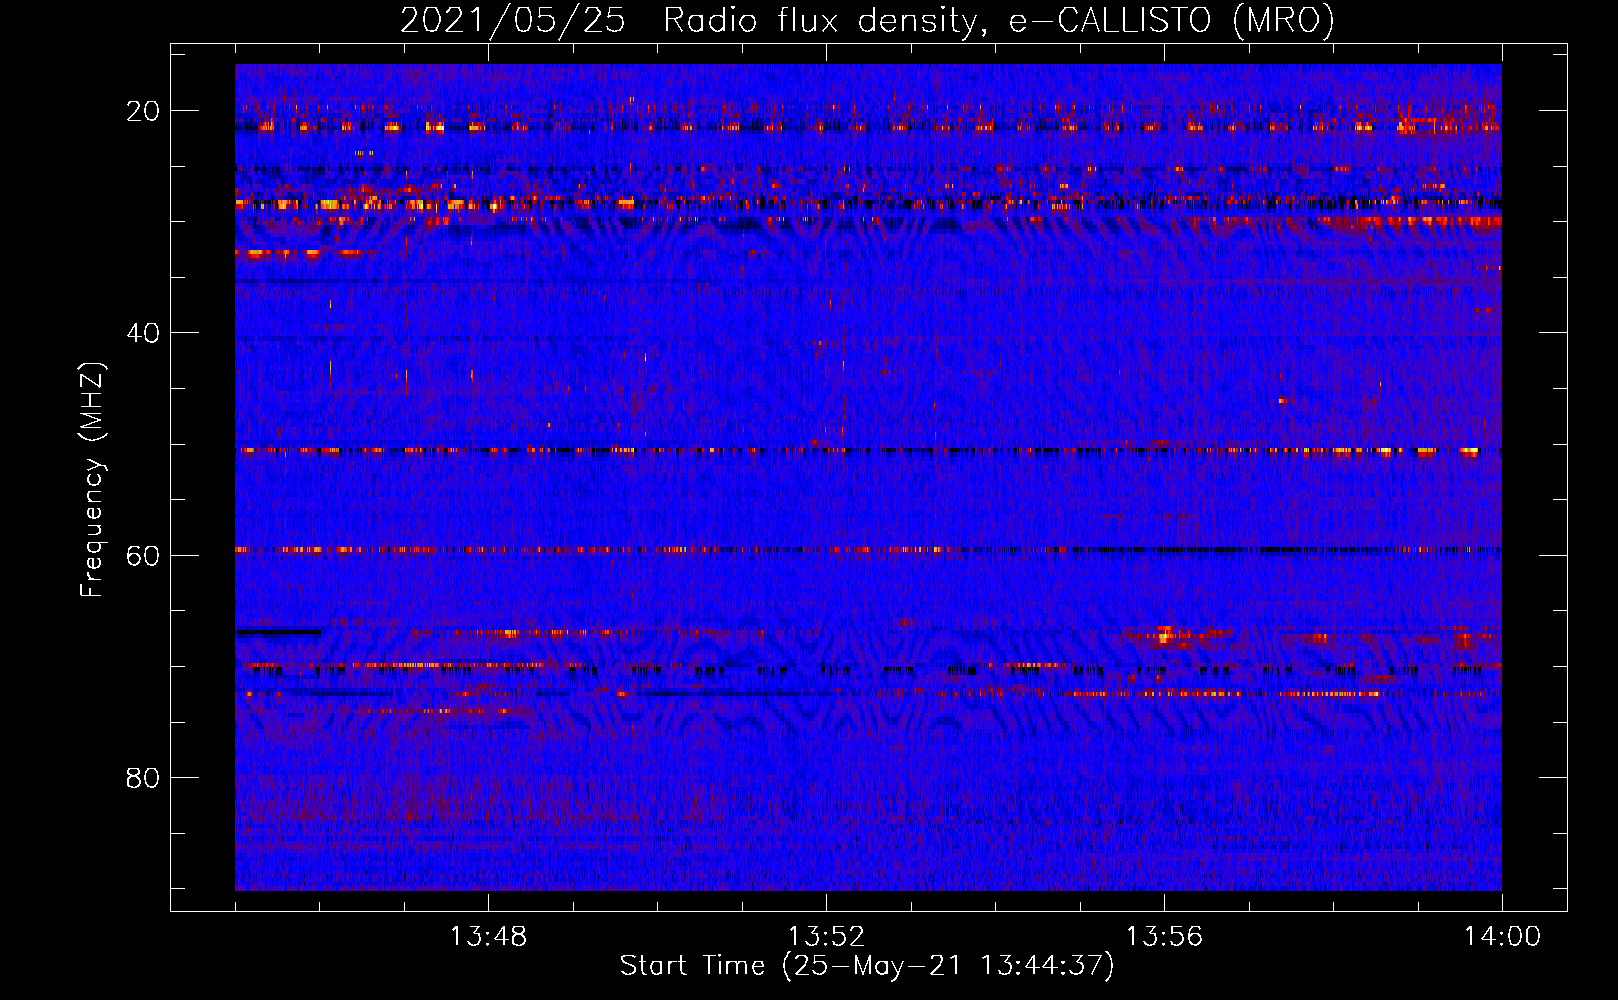Click the frequency tick label '60'

(x=143, y=555)
